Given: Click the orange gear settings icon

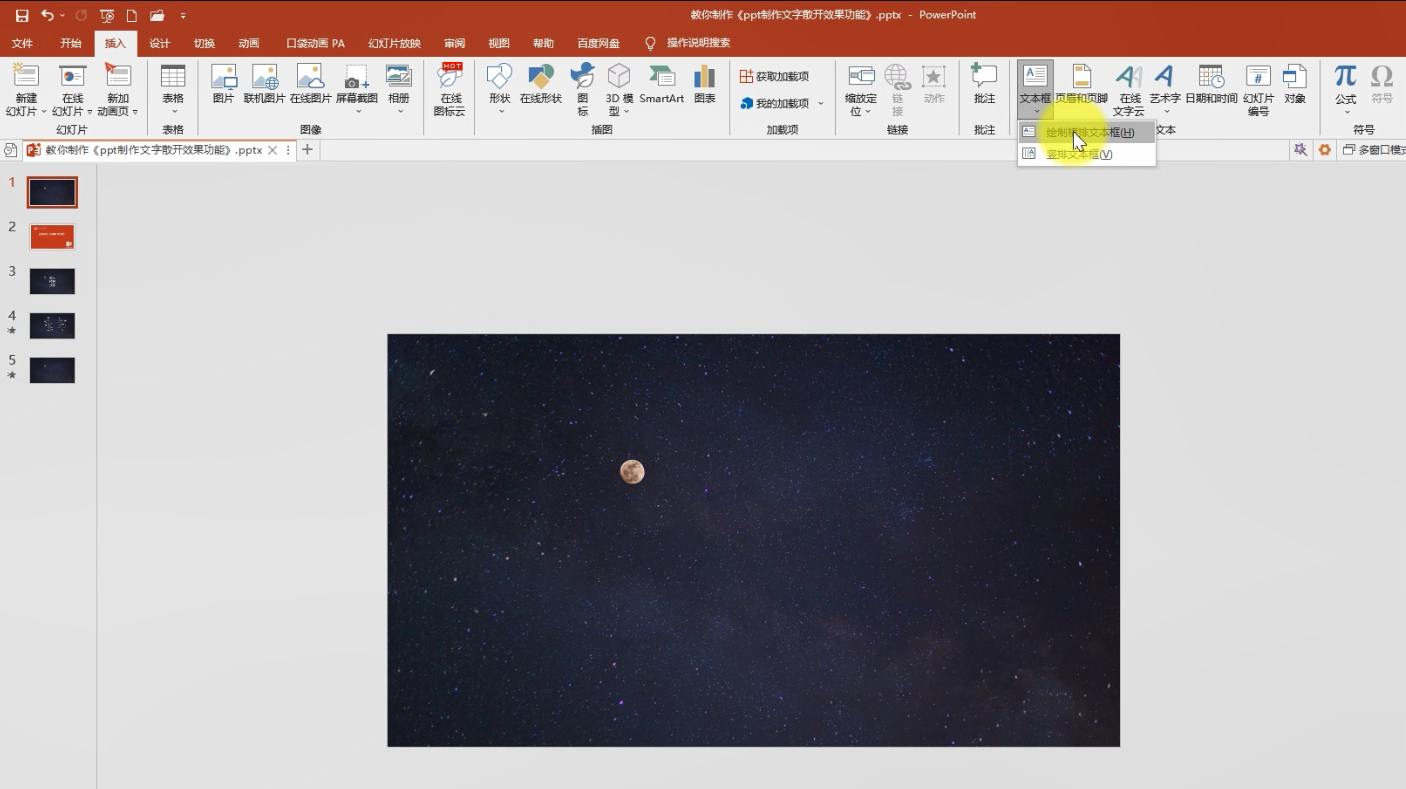Looking at the screenshot, I should click(1325, 150).
